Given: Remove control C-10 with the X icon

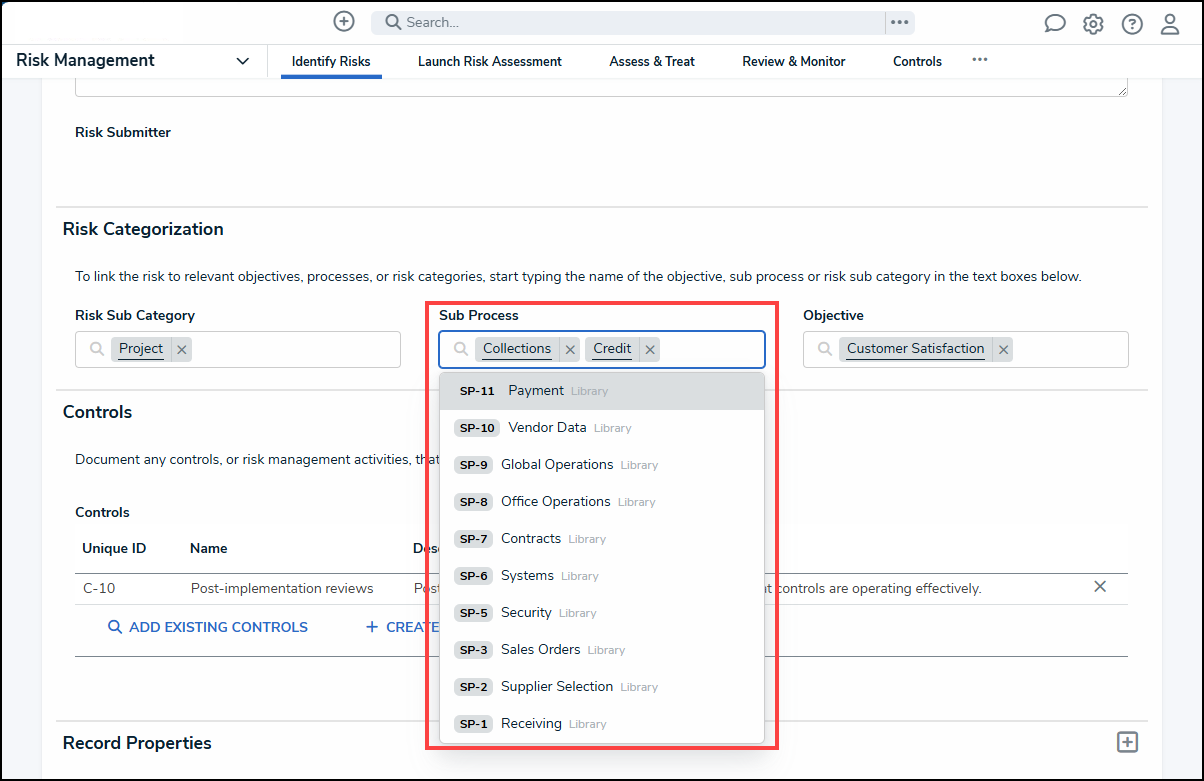Looking at the screenshot, I should (1100, 587).
